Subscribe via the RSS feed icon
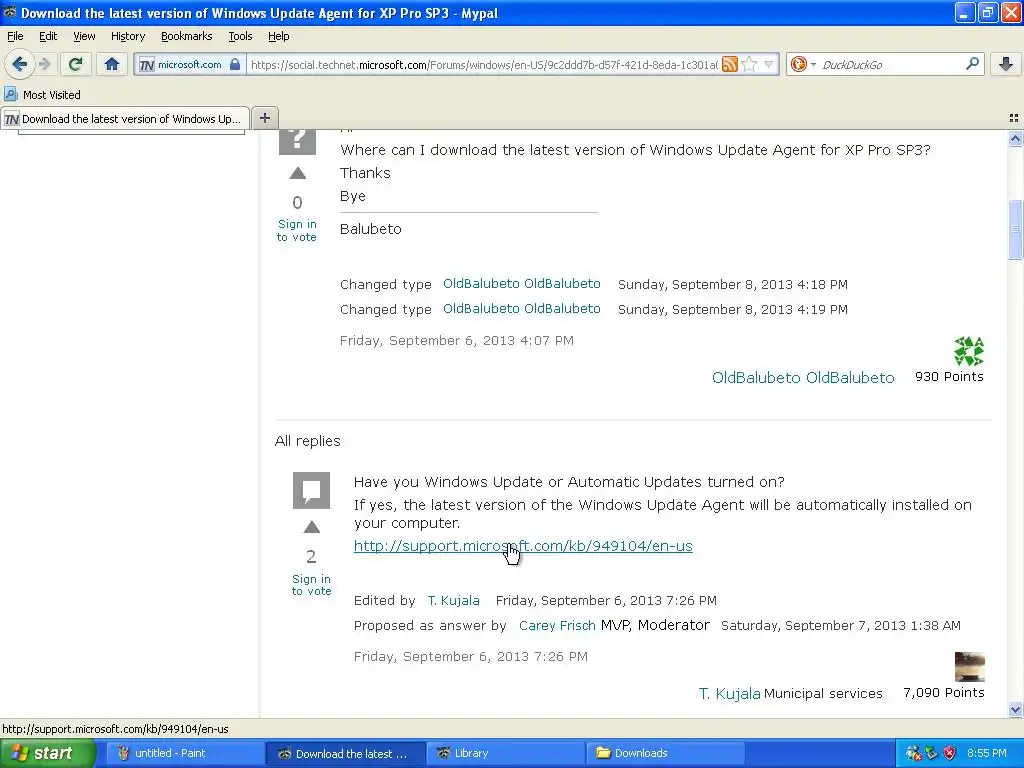The height and width of the screenshot is (768, 1024). (729, 64)
